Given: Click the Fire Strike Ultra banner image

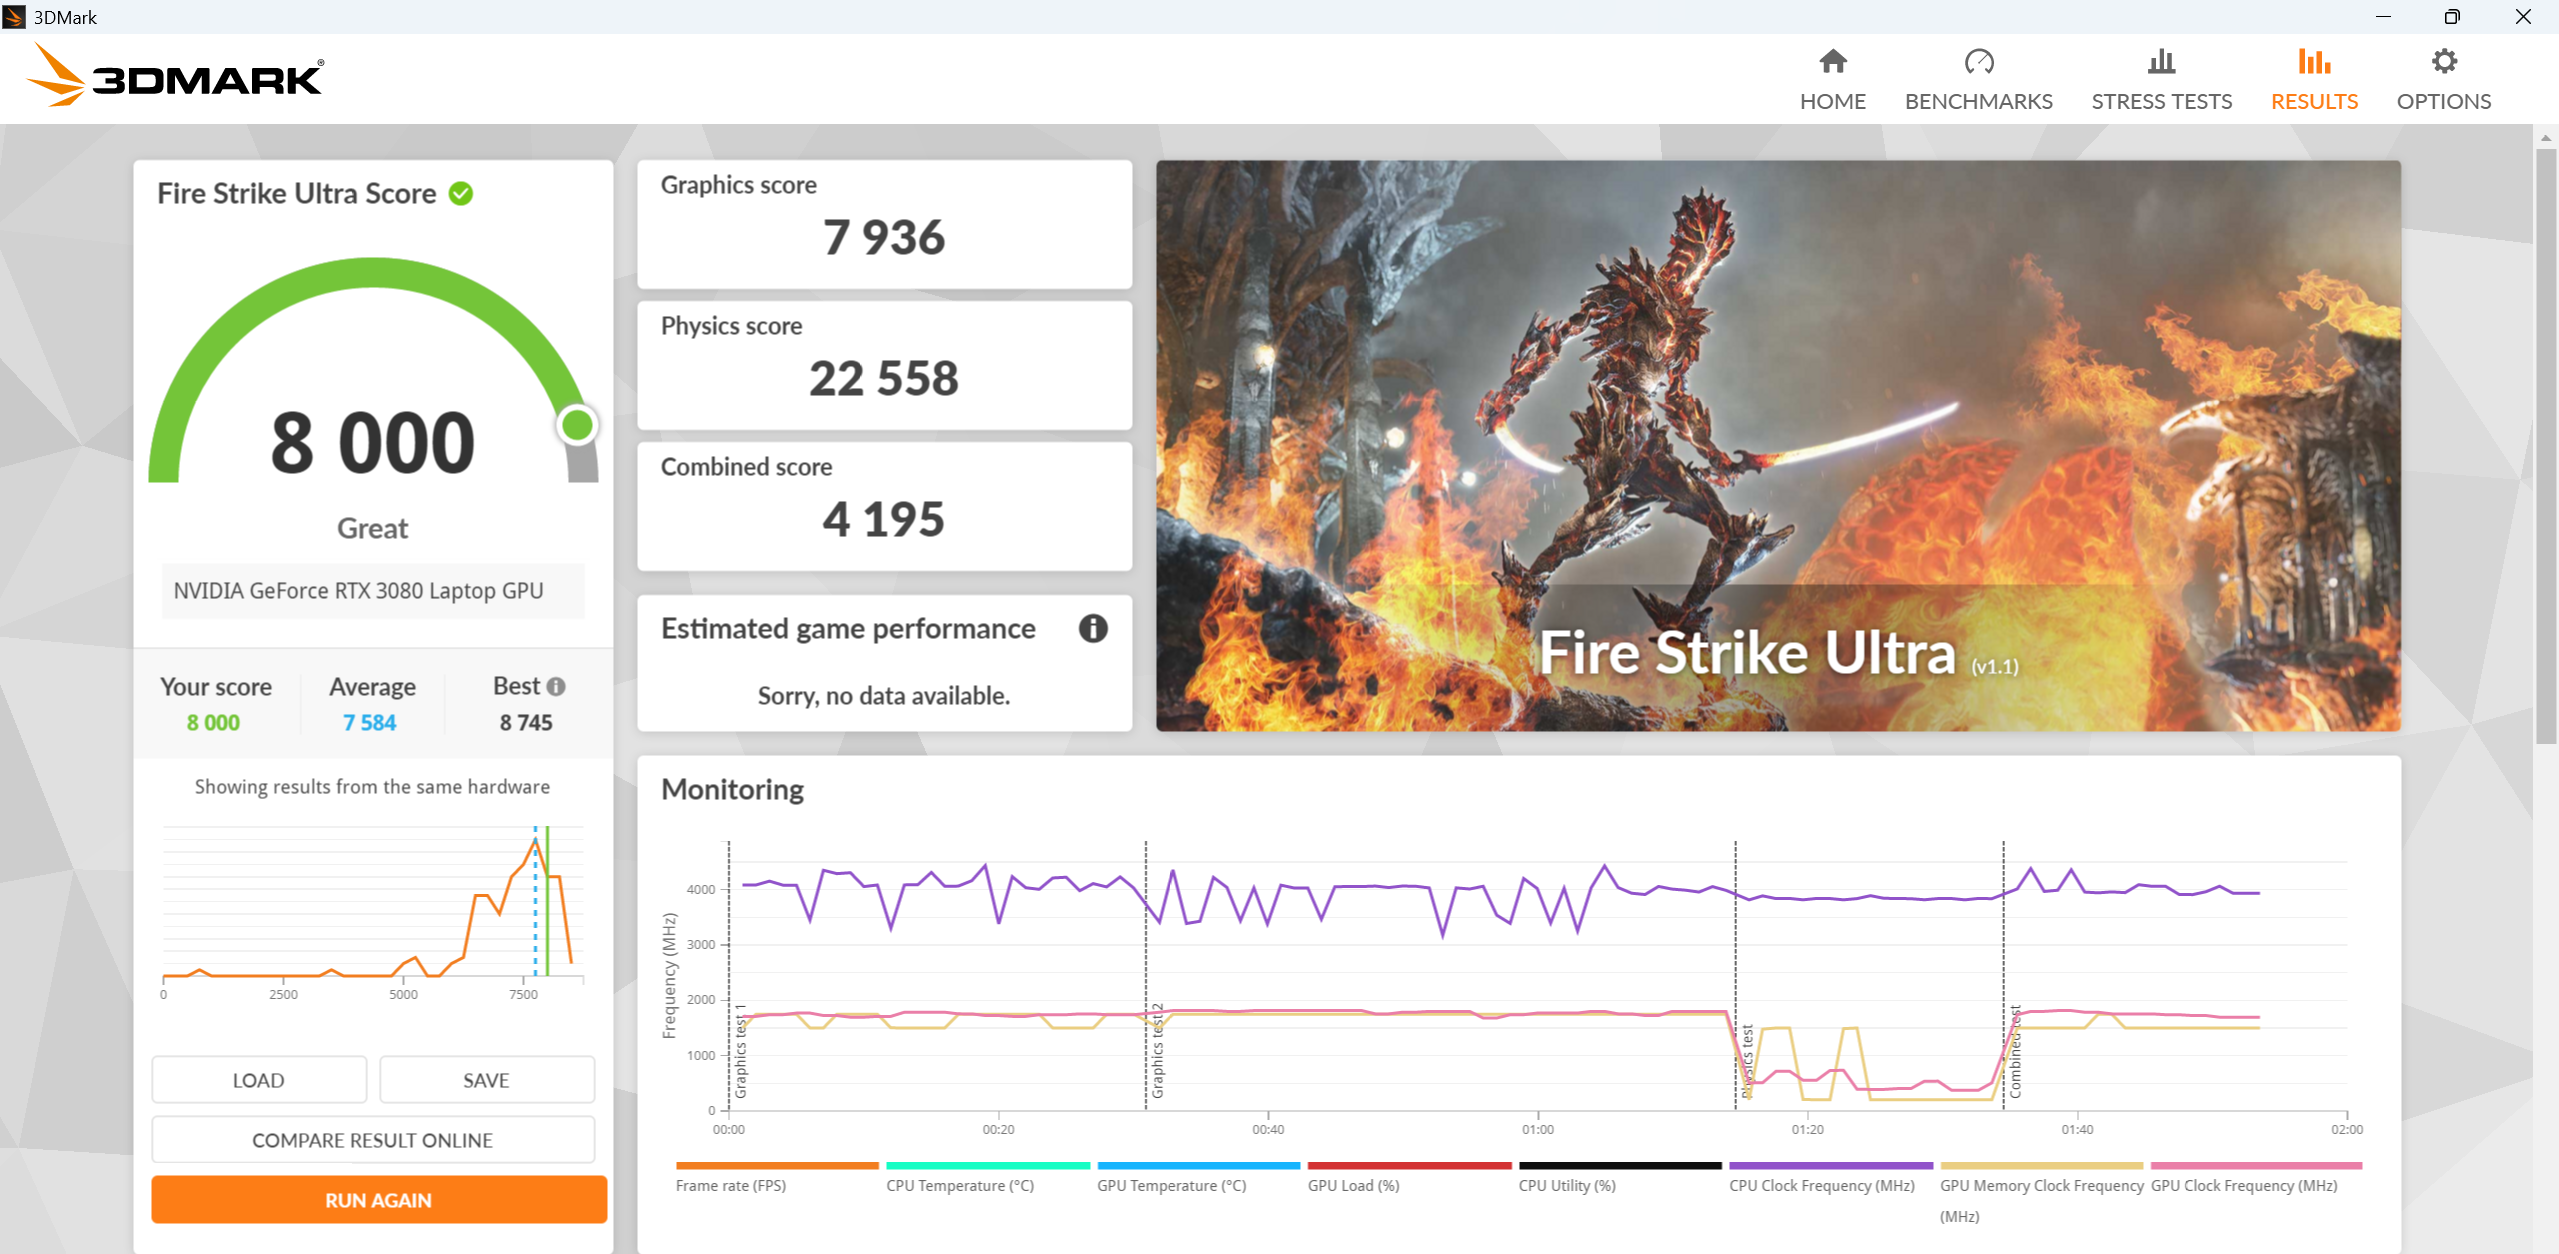Looking at the screenshot, I should 1777,445.
